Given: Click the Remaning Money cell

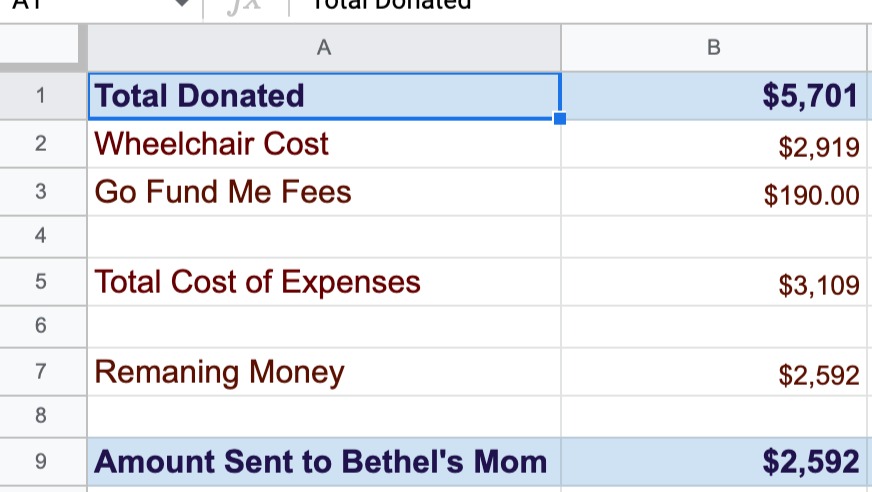Looking at the screenshot, I should [x=324, y=372].
